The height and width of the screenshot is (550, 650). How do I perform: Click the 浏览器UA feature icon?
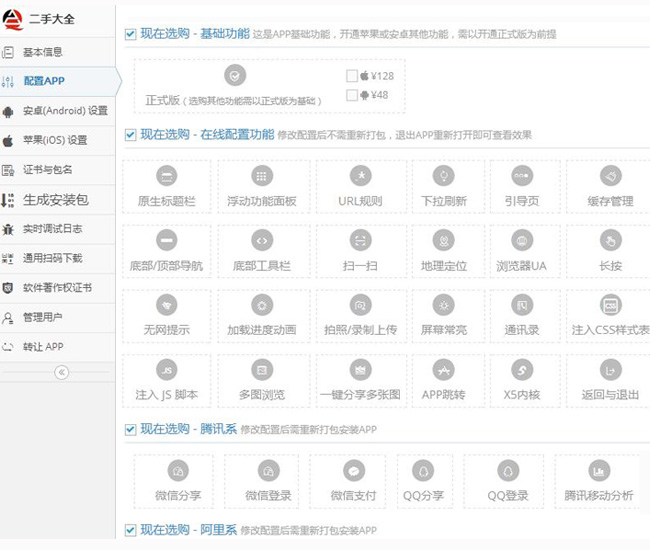pyautogui.click(x=521, y=240)
